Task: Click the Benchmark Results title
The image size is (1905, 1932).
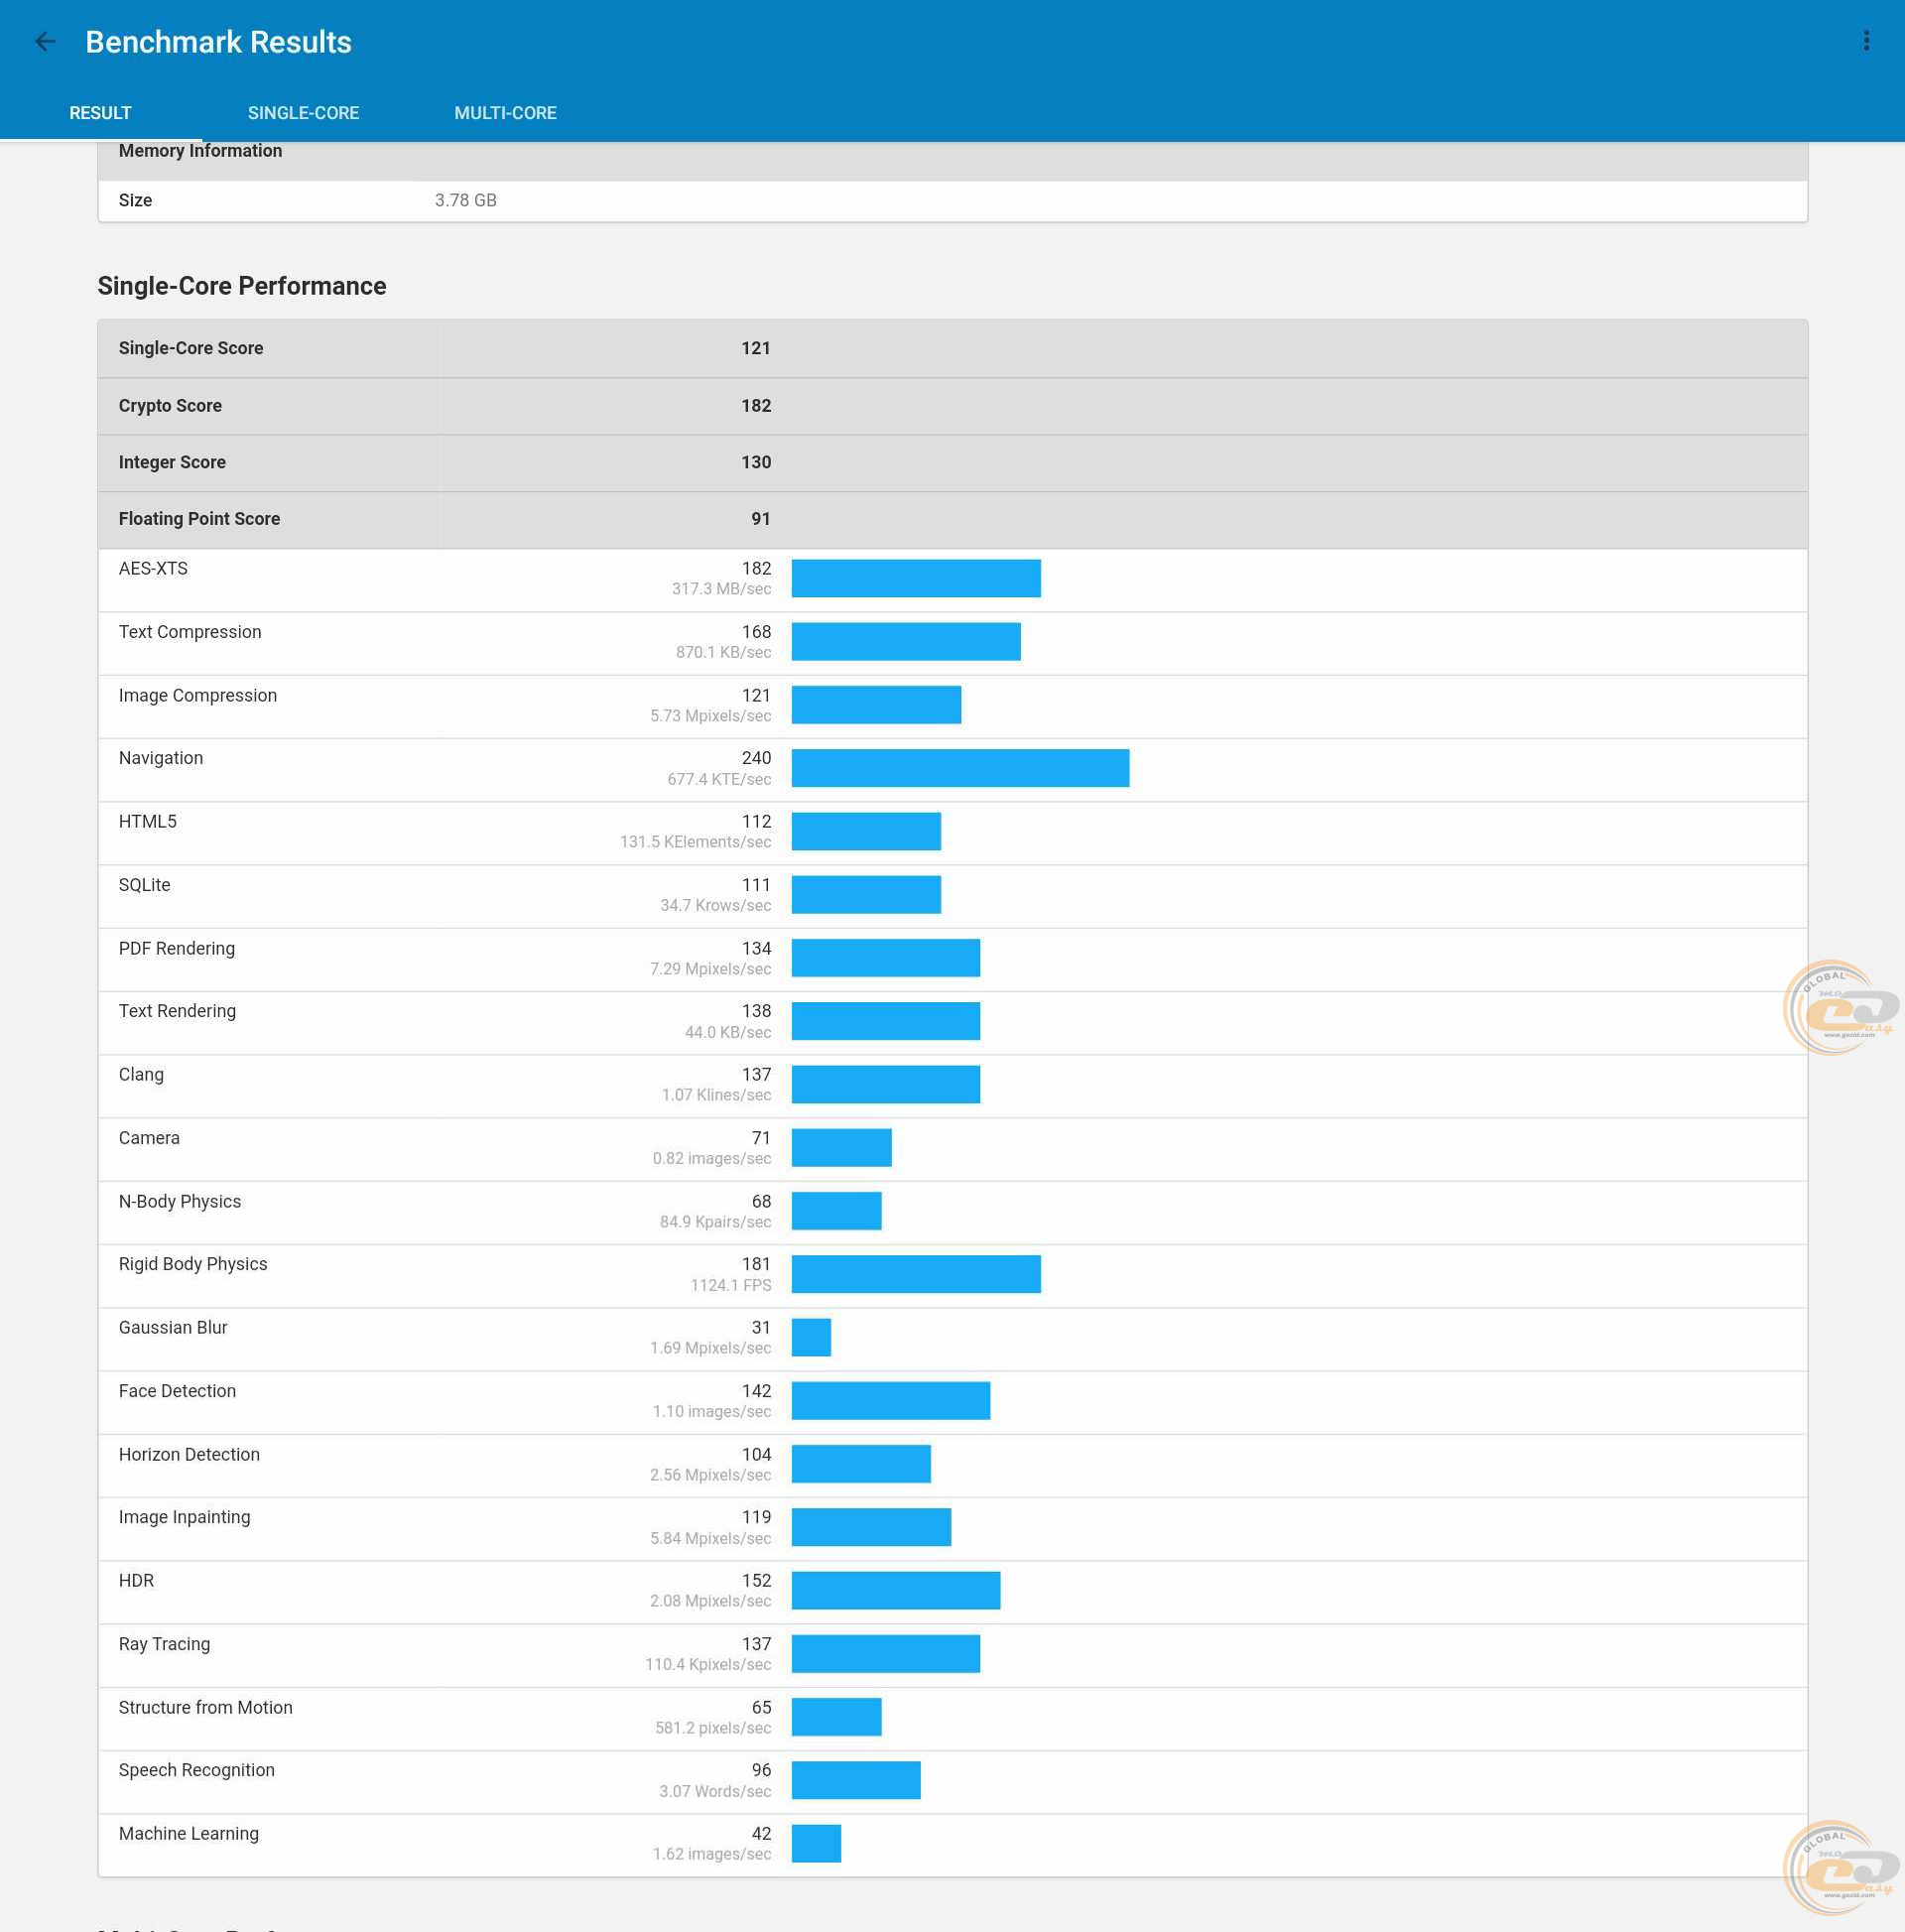Action: [x=218, y=42]
